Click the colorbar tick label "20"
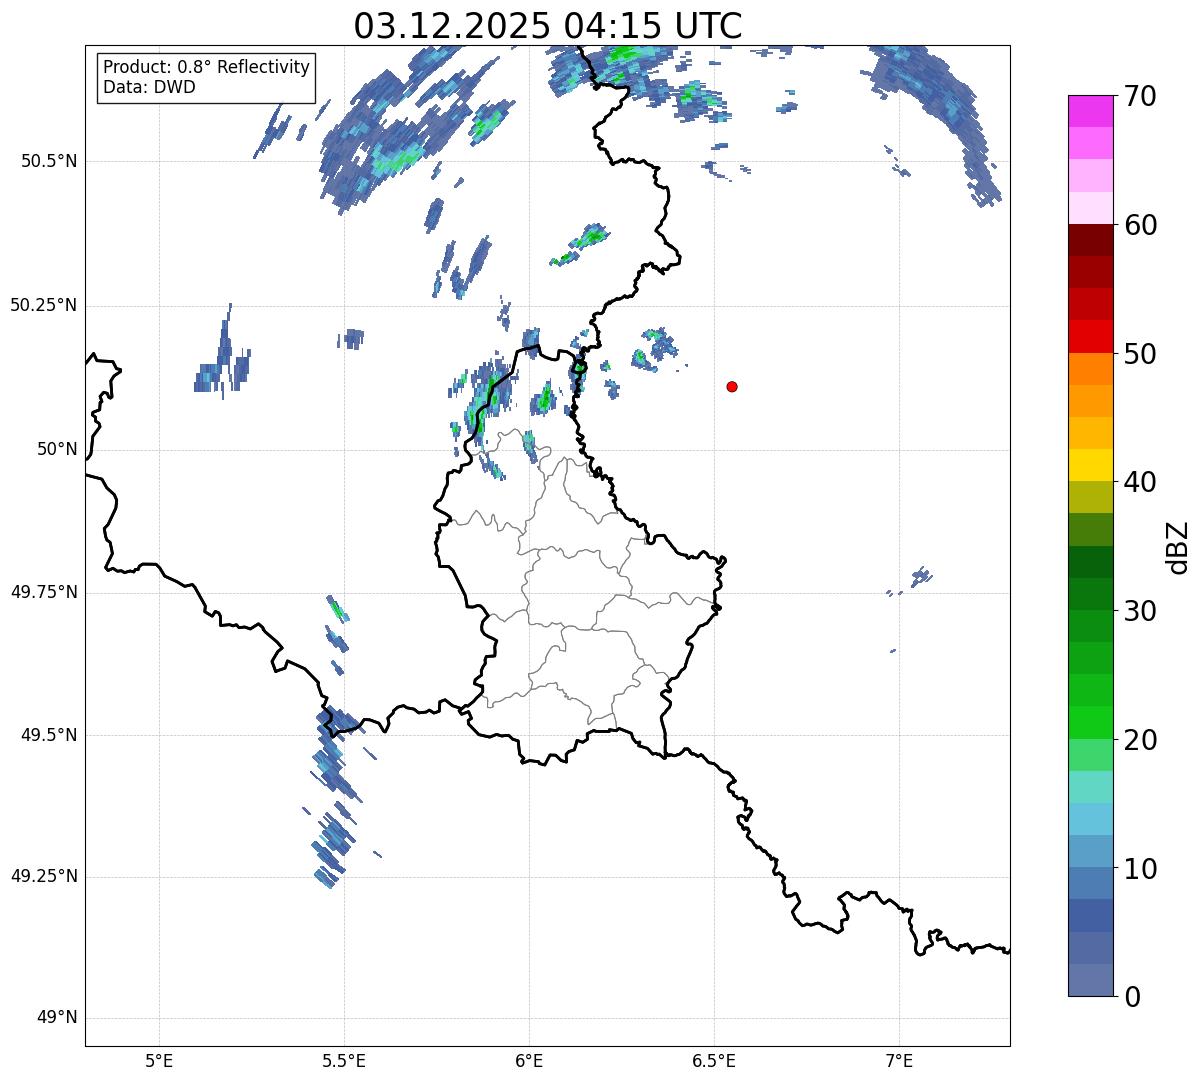This screenshot has width=1202, height=1081. point(1140,740)
